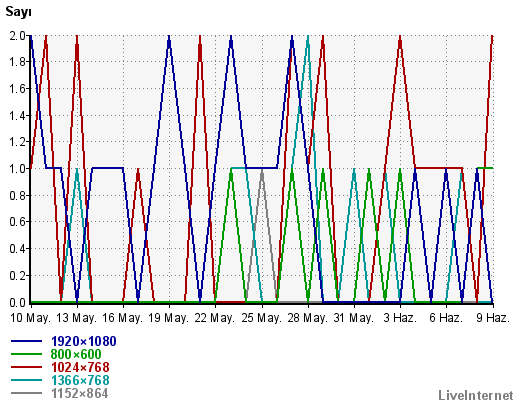
Task: Click the green line swatch for 800×600
Action: (x=26, y=354)
